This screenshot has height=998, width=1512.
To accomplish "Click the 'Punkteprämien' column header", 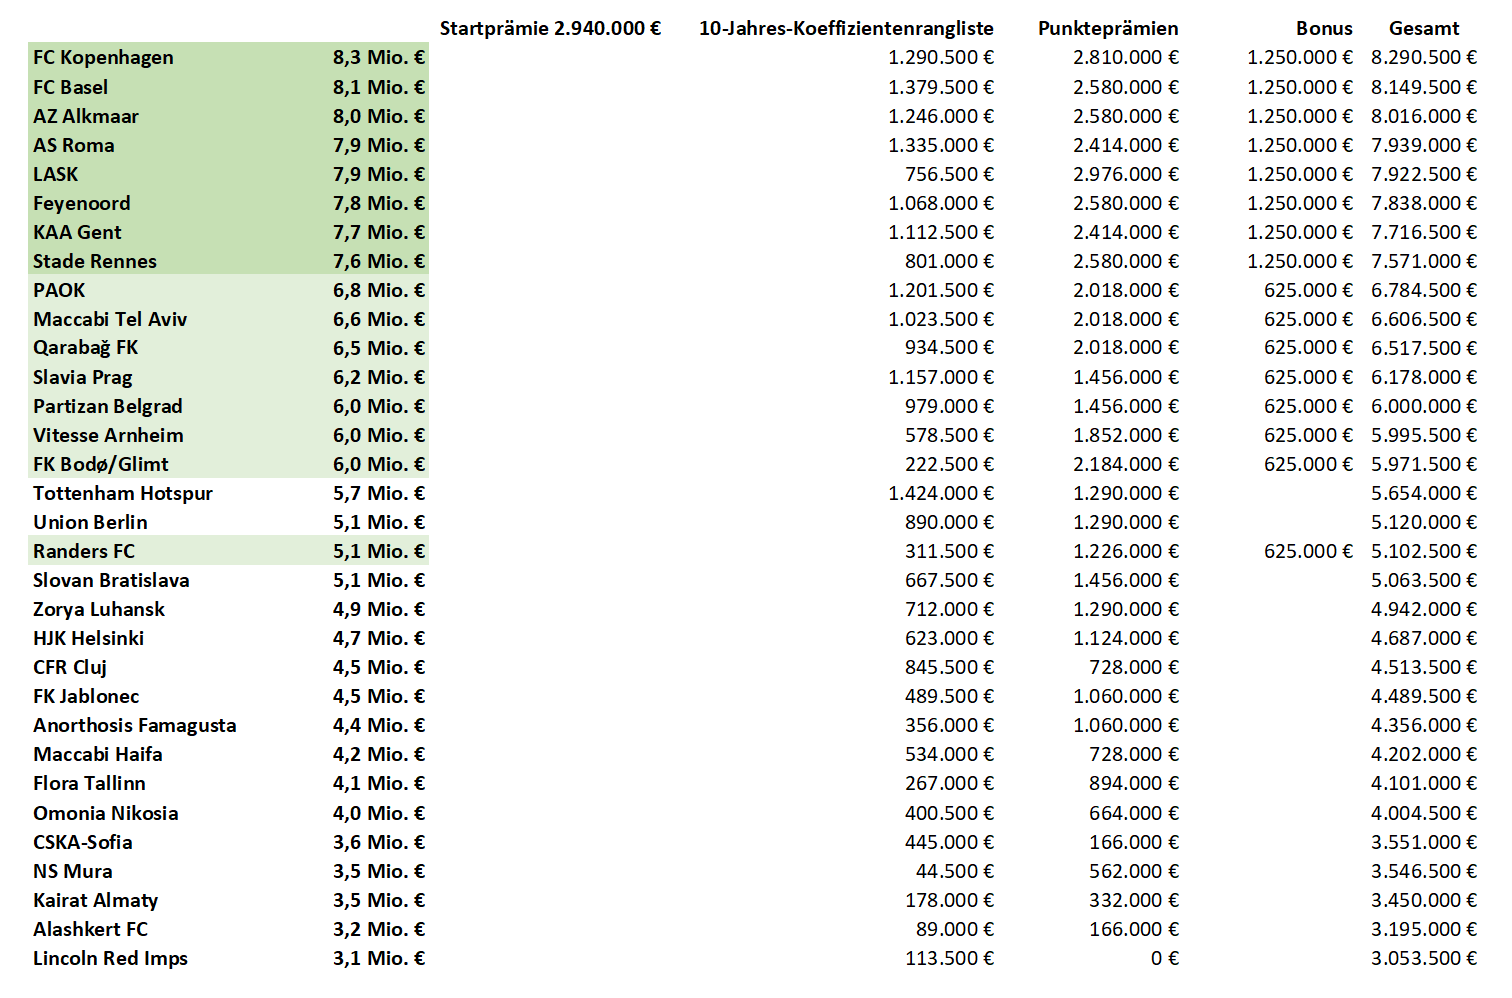I will (1108, 28).
